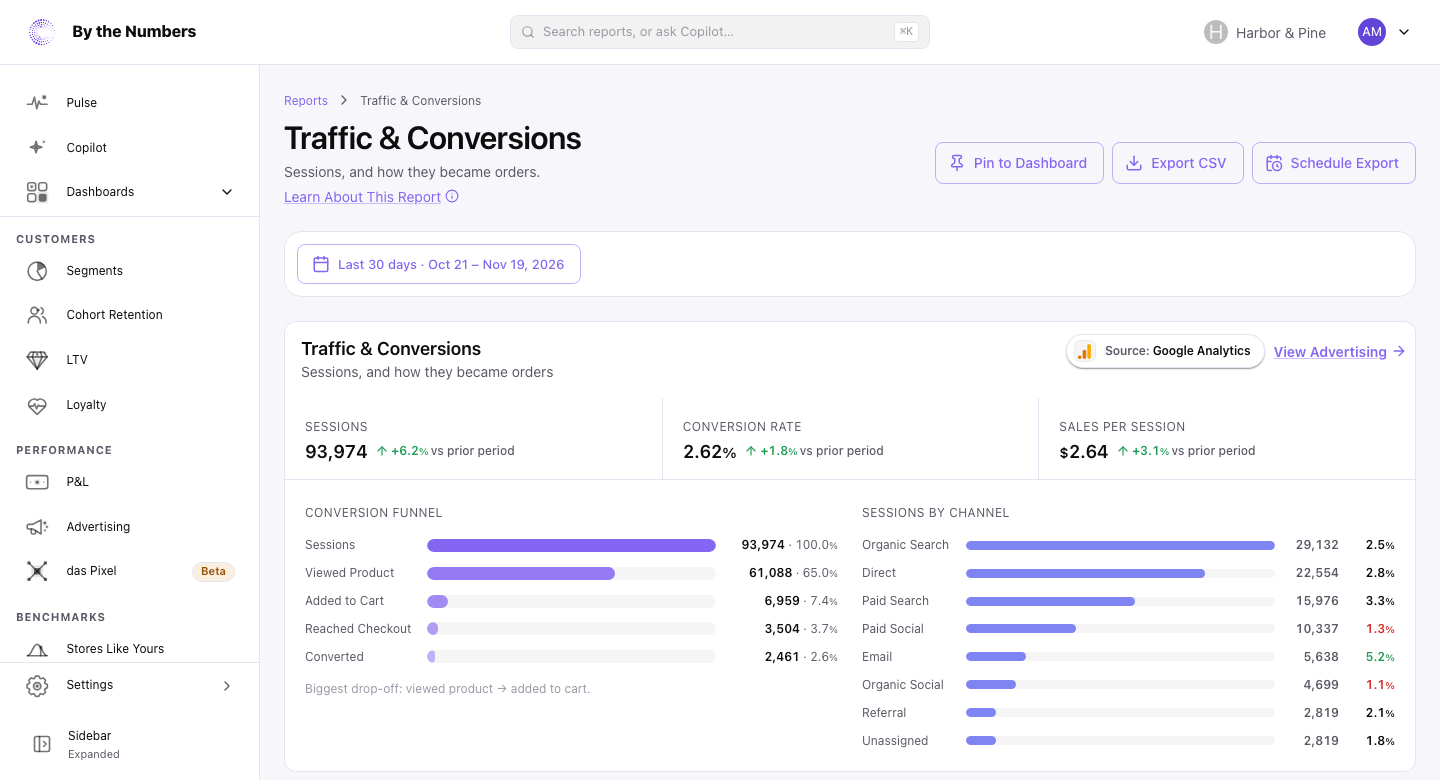The height and width of the screenshot is (780, 1440).
Task: Click the das Pixel icon
Action: (37, 571)
